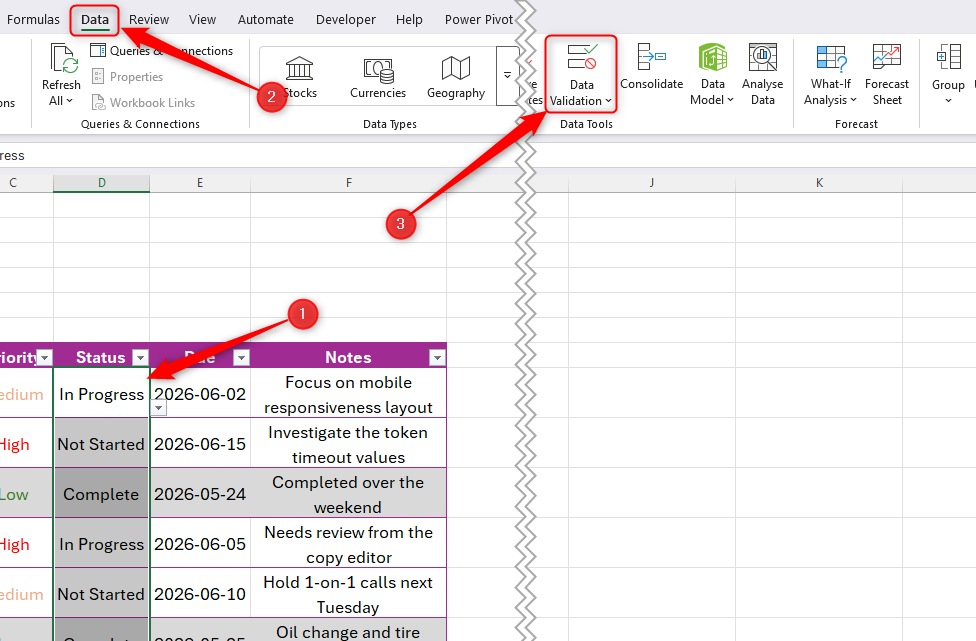Select column D header
The height and width of the screenshot is (641, 976).
(101, 183)
